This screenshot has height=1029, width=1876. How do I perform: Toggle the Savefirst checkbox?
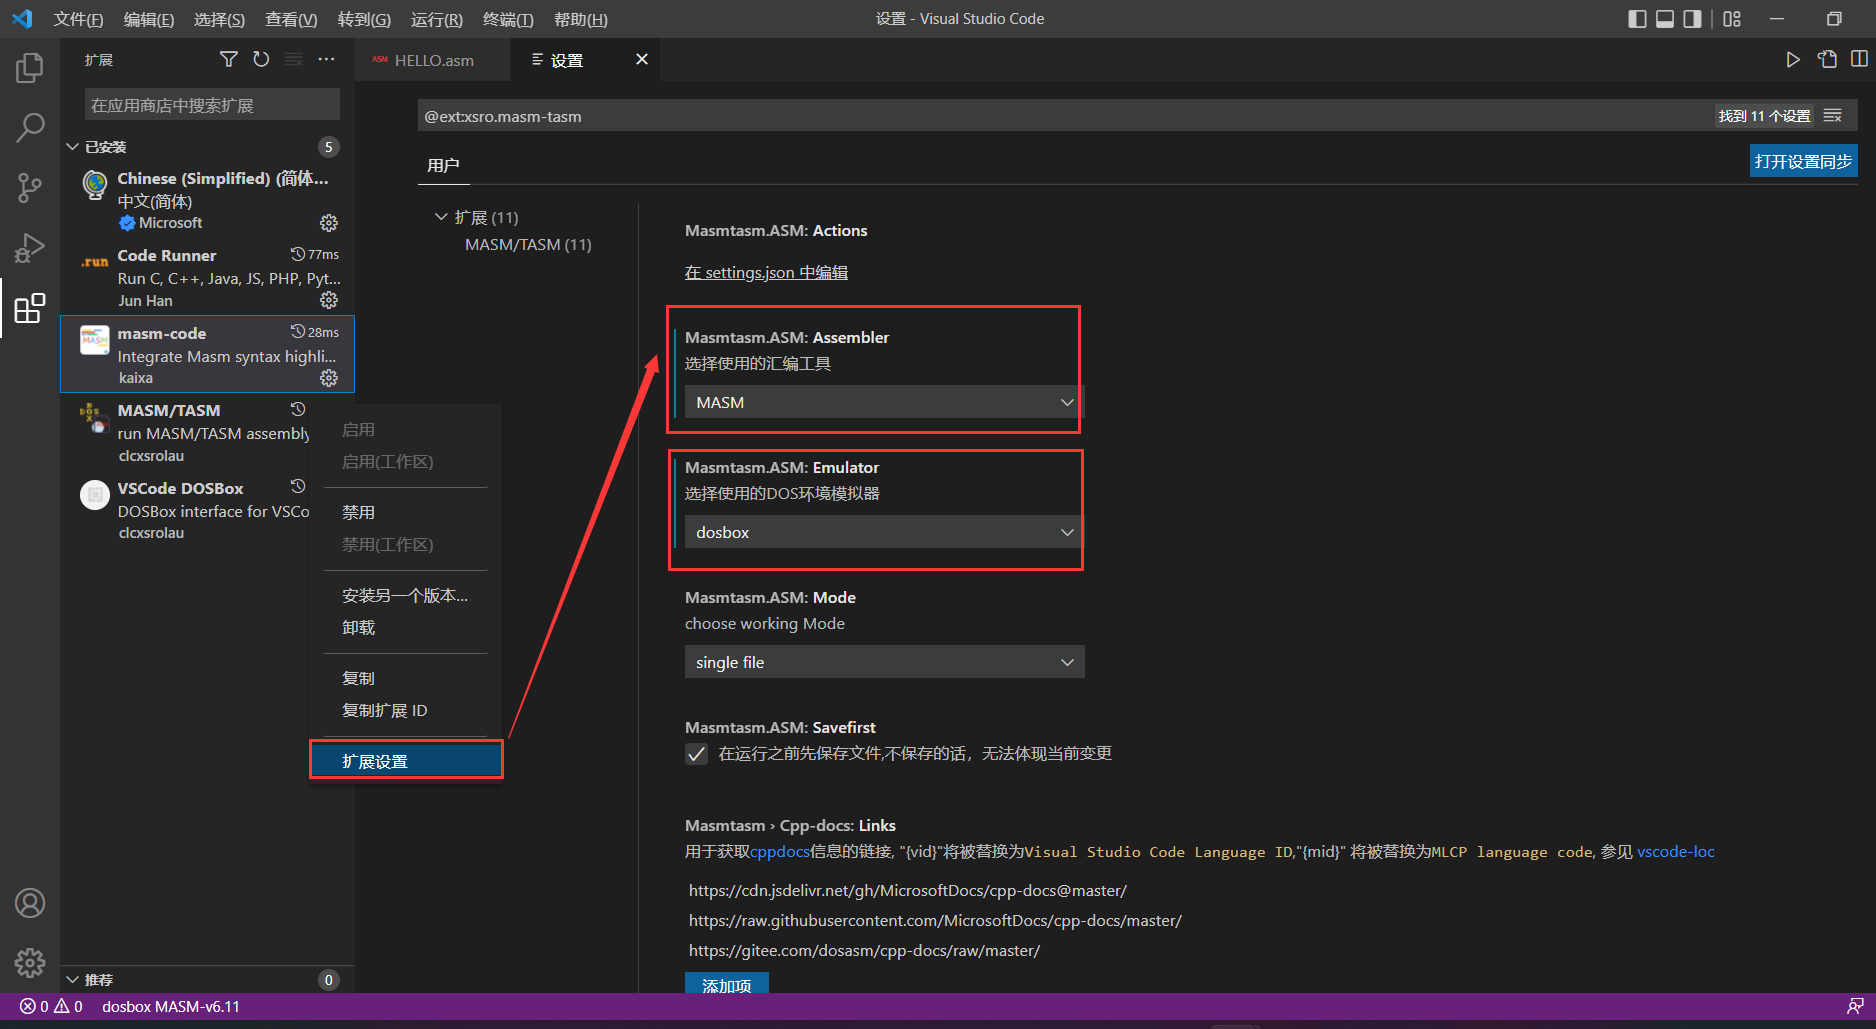(x=697, y=754)
